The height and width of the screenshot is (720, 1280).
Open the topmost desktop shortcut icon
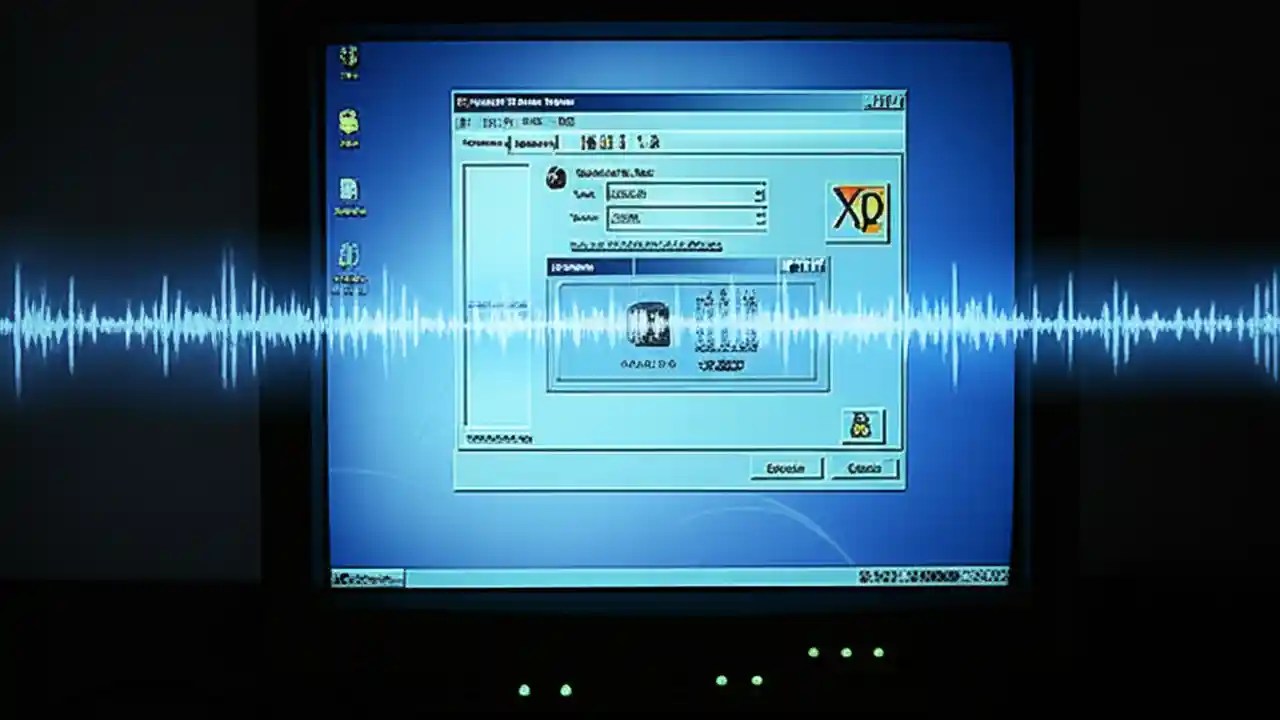348,58
